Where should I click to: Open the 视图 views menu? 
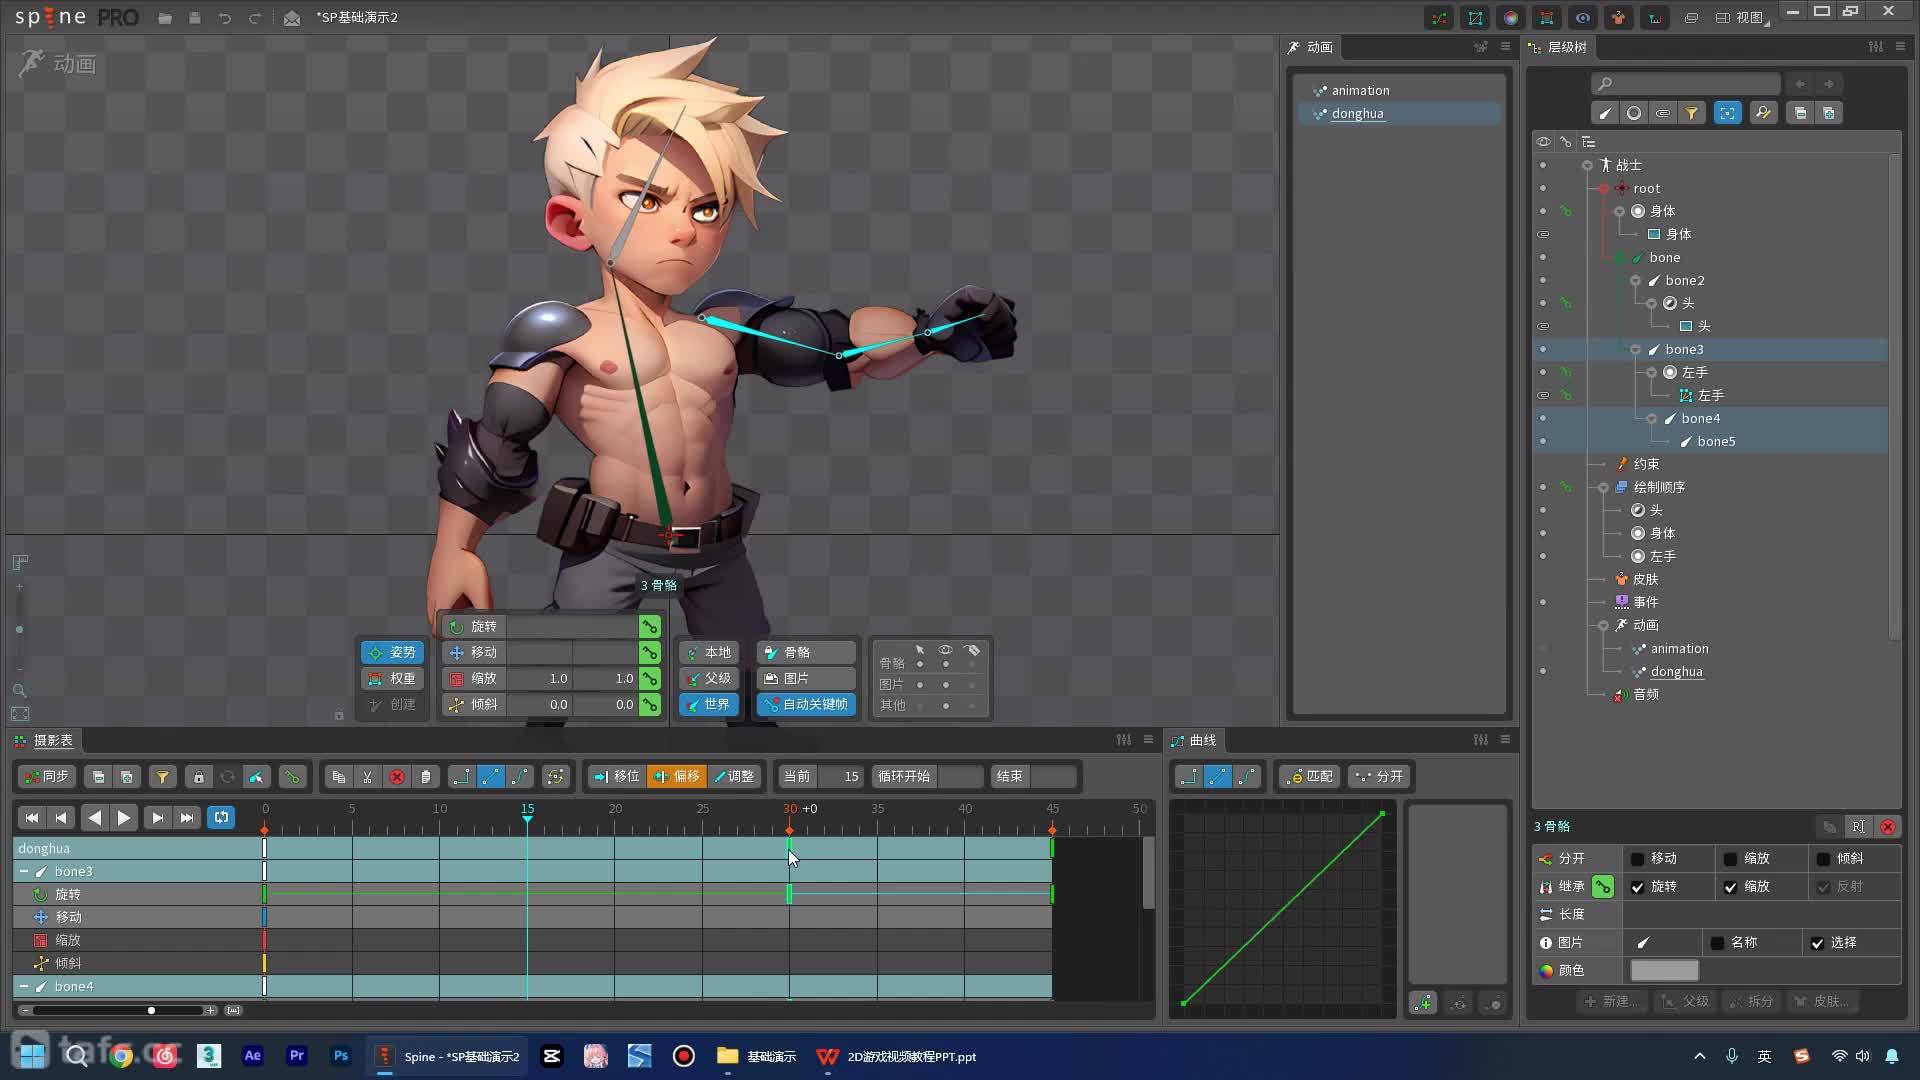pyautogui.click(x=1741, y=17)
